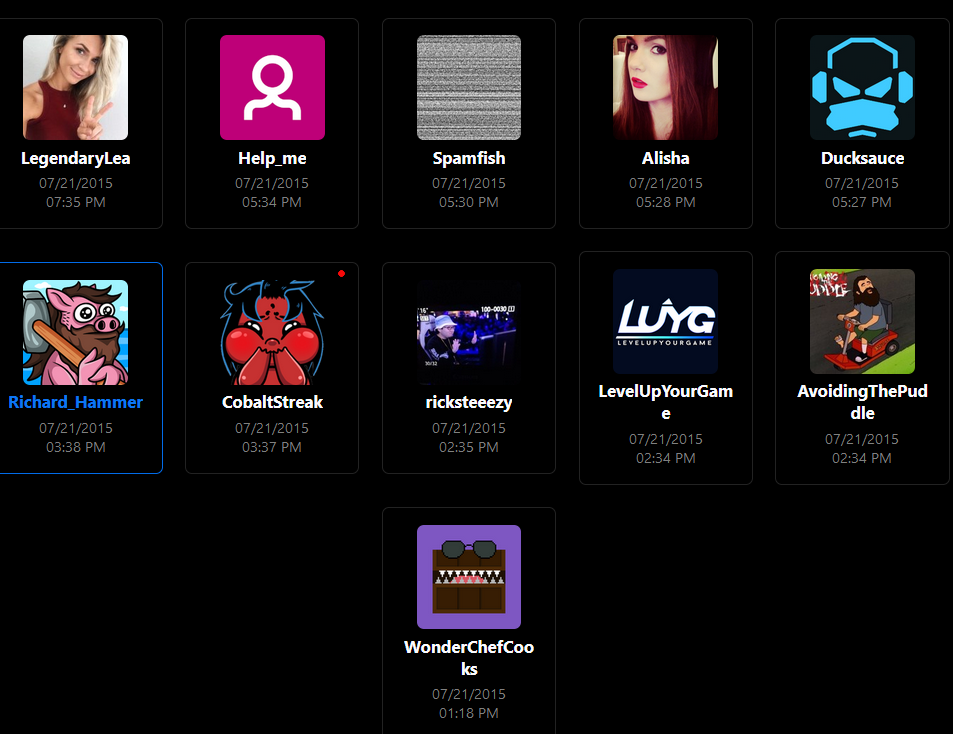Click the LegendaryLea username

[x=75, y=159]
